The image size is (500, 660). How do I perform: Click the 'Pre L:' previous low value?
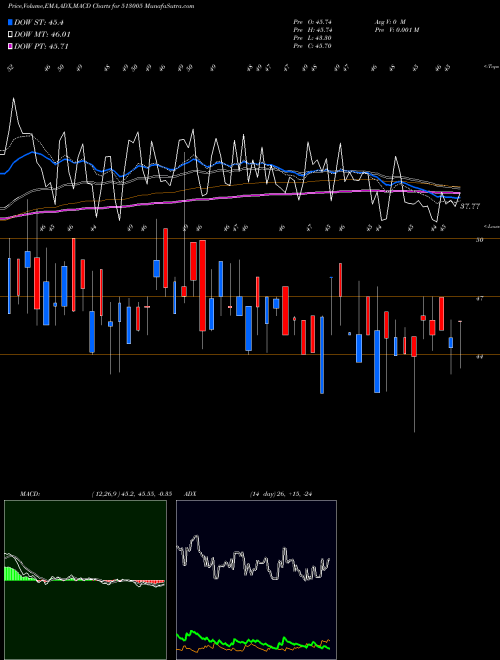point(313,38)
